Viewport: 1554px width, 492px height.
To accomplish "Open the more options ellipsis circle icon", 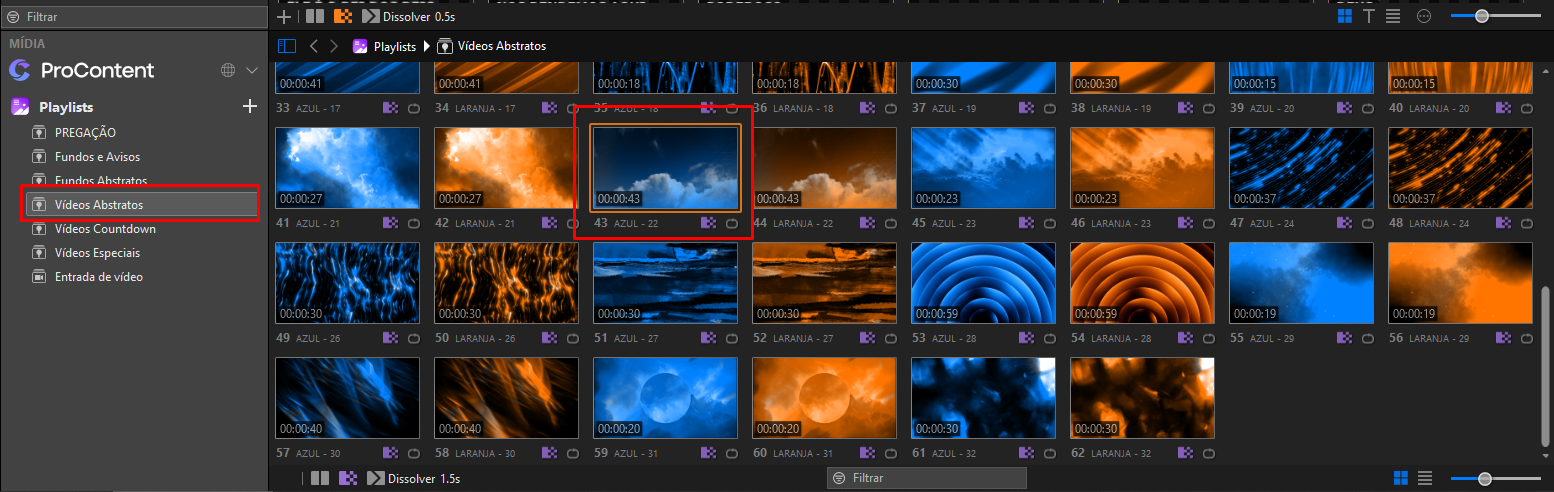I will [1425, 16].
